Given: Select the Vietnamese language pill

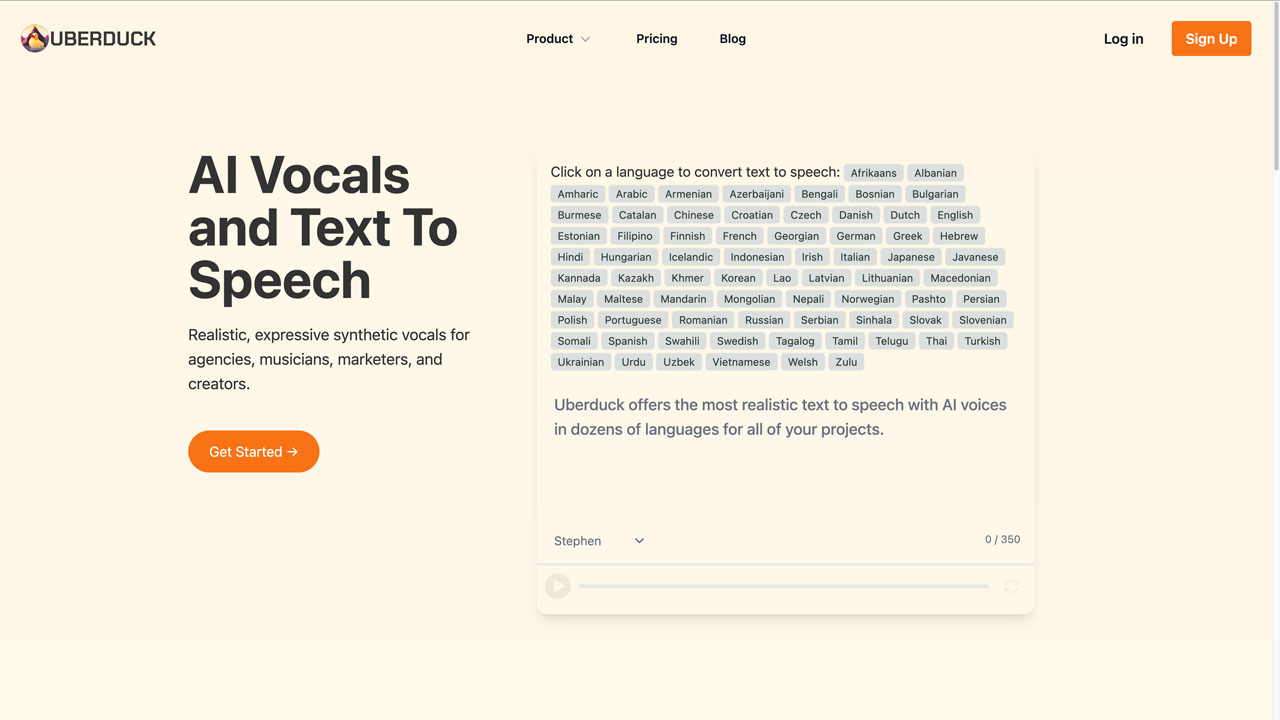Looking at the screenshot, I should 740,361.
